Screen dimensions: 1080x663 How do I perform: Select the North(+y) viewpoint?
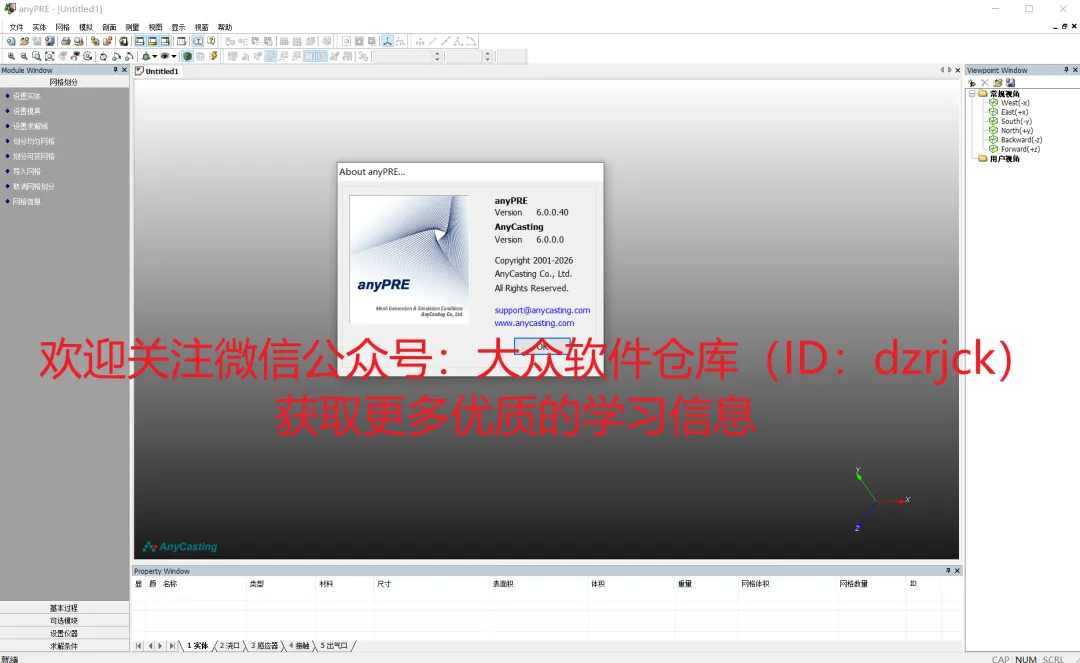tap(1017, 131)
